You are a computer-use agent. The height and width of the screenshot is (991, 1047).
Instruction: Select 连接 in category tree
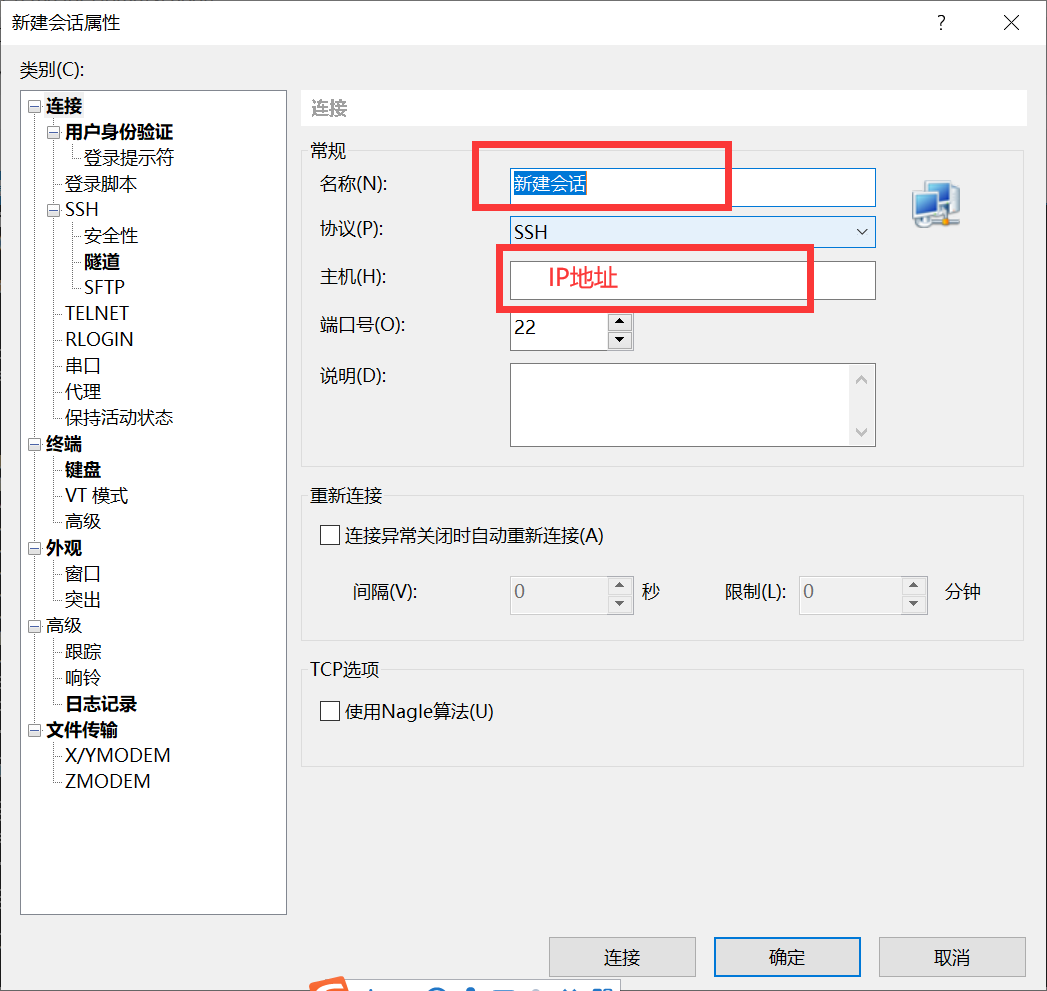tap(63, 106)
